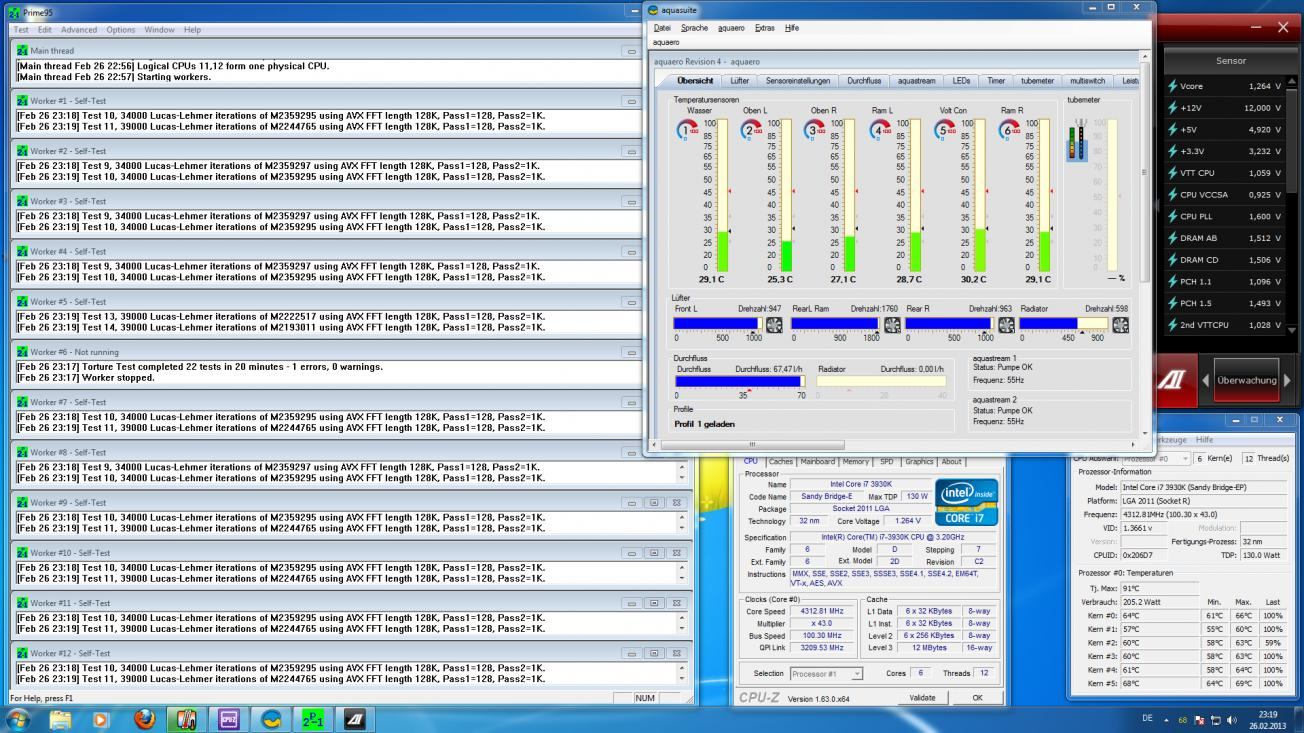Viewport: 1304px width, 733px height.
Task: Open the Mainboard tab in CPU-Z
Action: coord(817,462)
